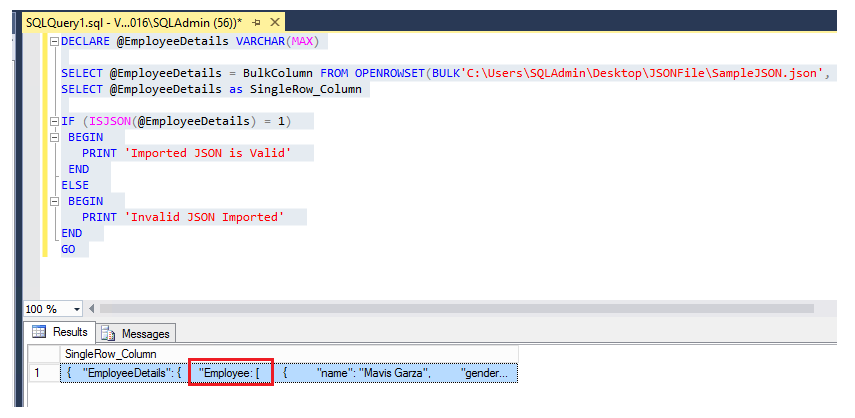The image size is (855, 418).
Task: Click the ELSE keyword
Action: click(75, 185)
